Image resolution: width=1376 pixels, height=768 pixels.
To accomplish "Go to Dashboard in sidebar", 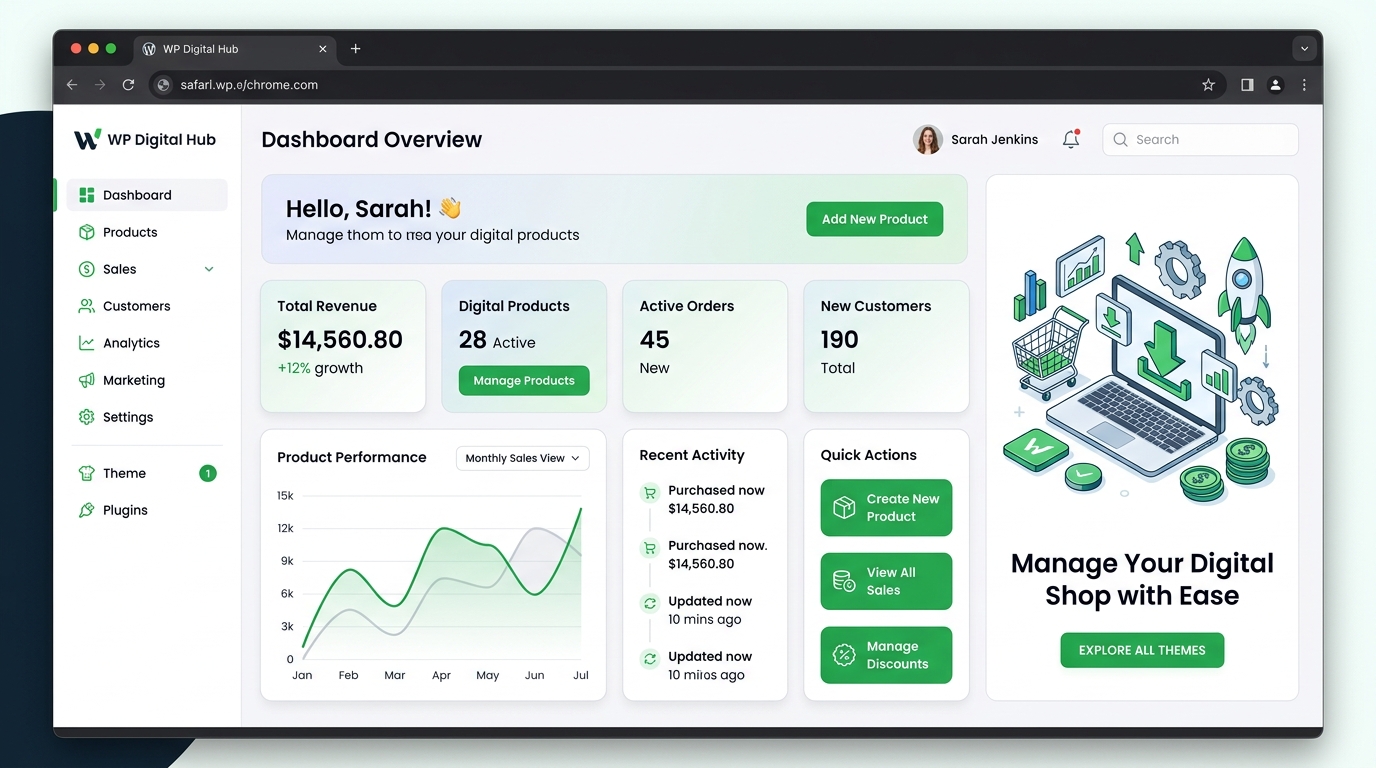I will 147,195.
